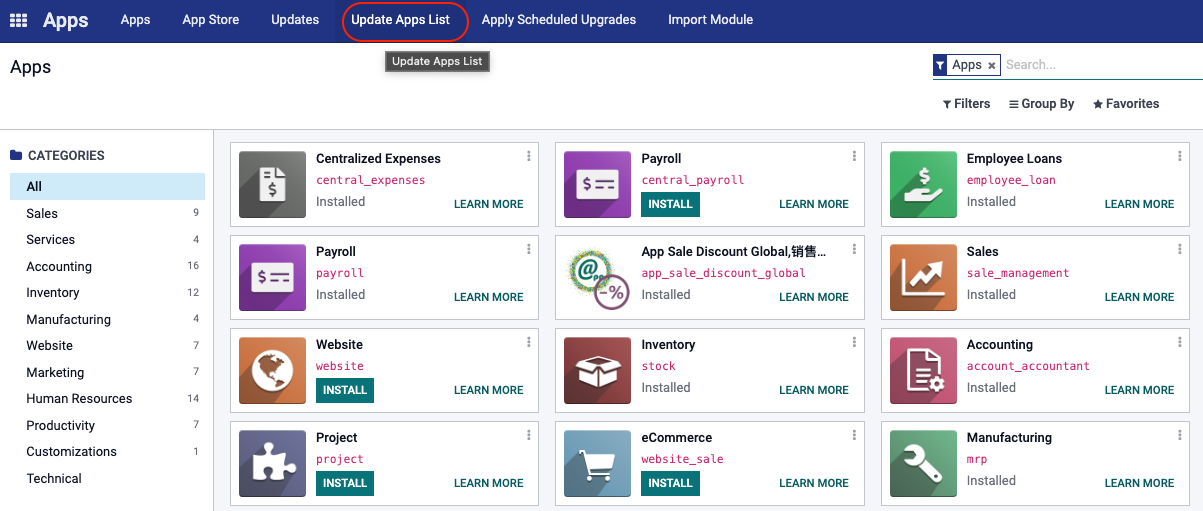Open the Filters dropdown
Viewport: 1203px width, 511px height.
click(966, 104)
